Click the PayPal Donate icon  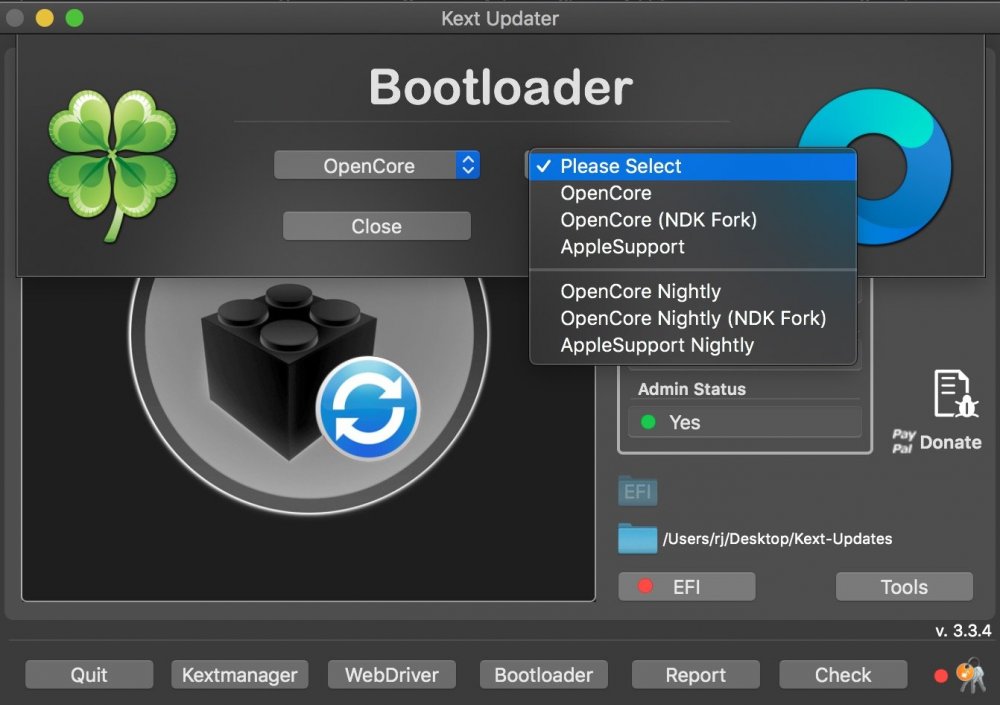point(904,441)
